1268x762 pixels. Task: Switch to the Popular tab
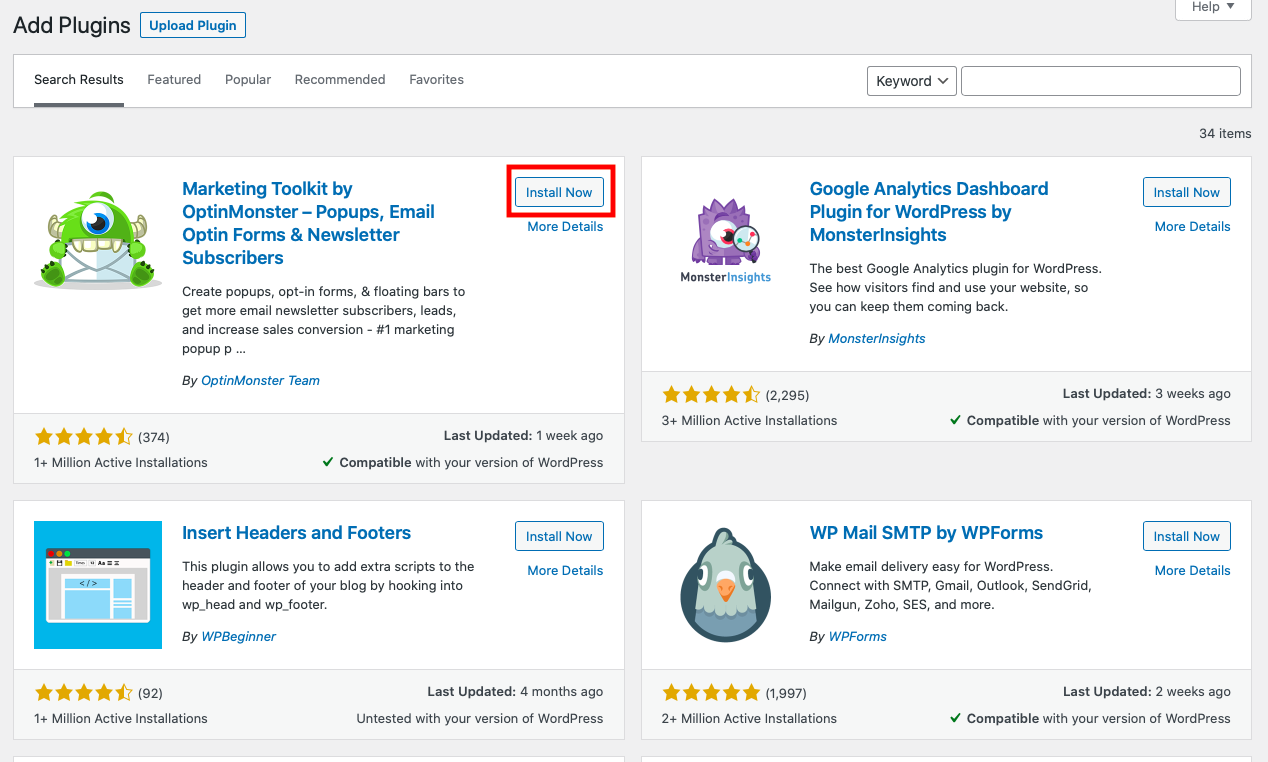pos(248,80)
